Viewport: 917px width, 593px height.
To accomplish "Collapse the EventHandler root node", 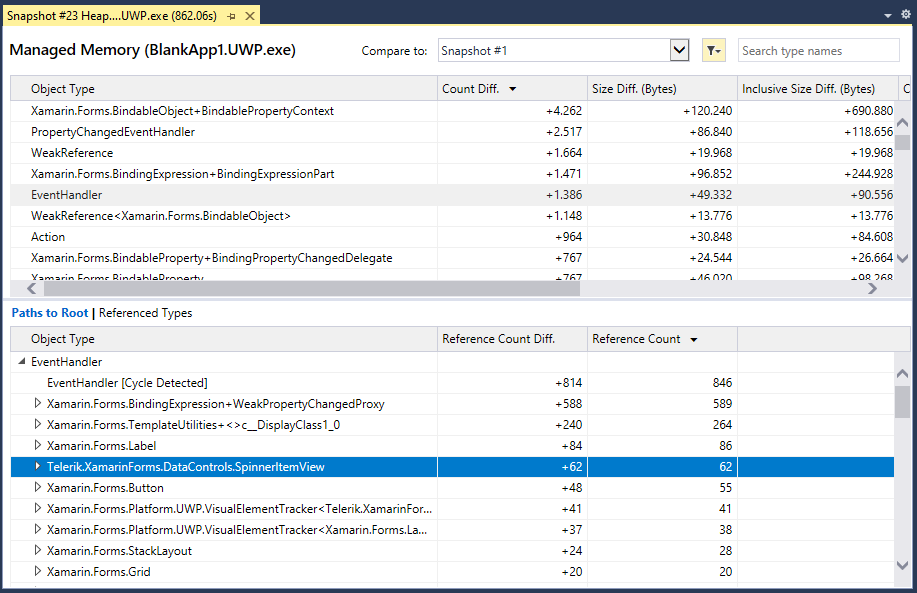I will (x=22, y=361).
